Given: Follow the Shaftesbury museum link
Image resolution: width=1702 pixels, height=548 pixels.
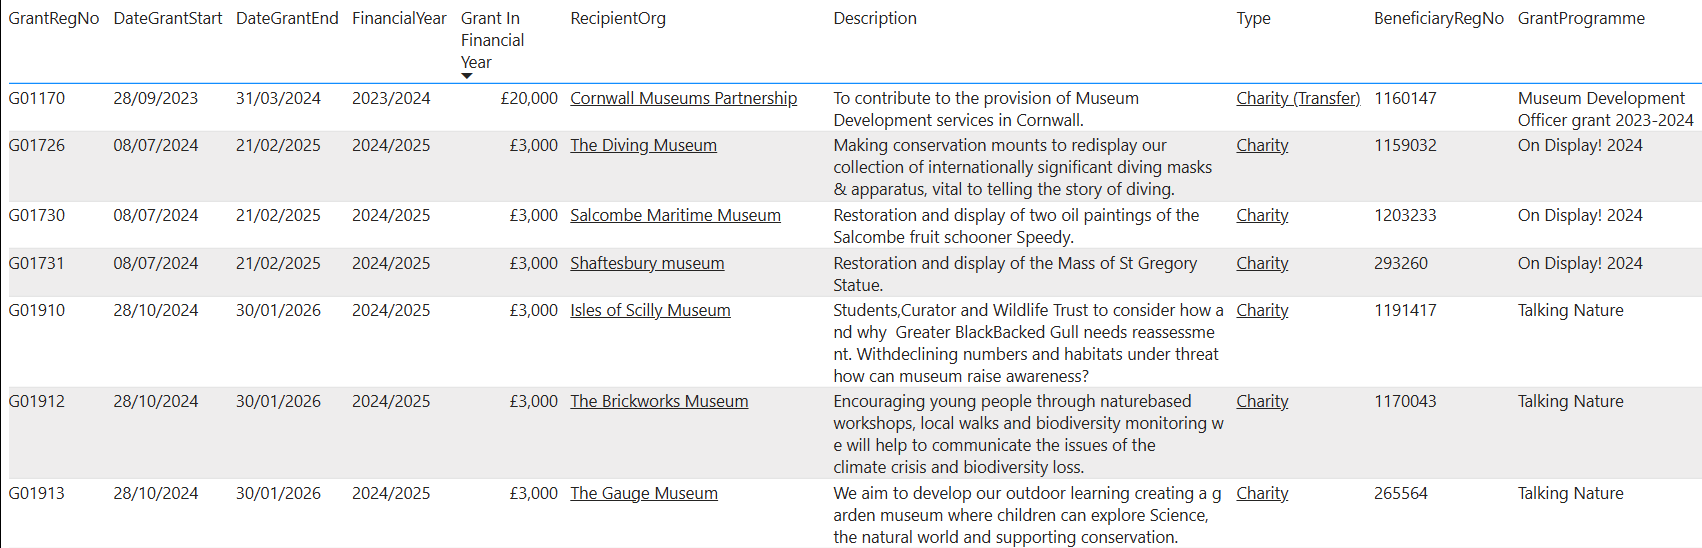Looking at the screenshot, I should point(647,263).
